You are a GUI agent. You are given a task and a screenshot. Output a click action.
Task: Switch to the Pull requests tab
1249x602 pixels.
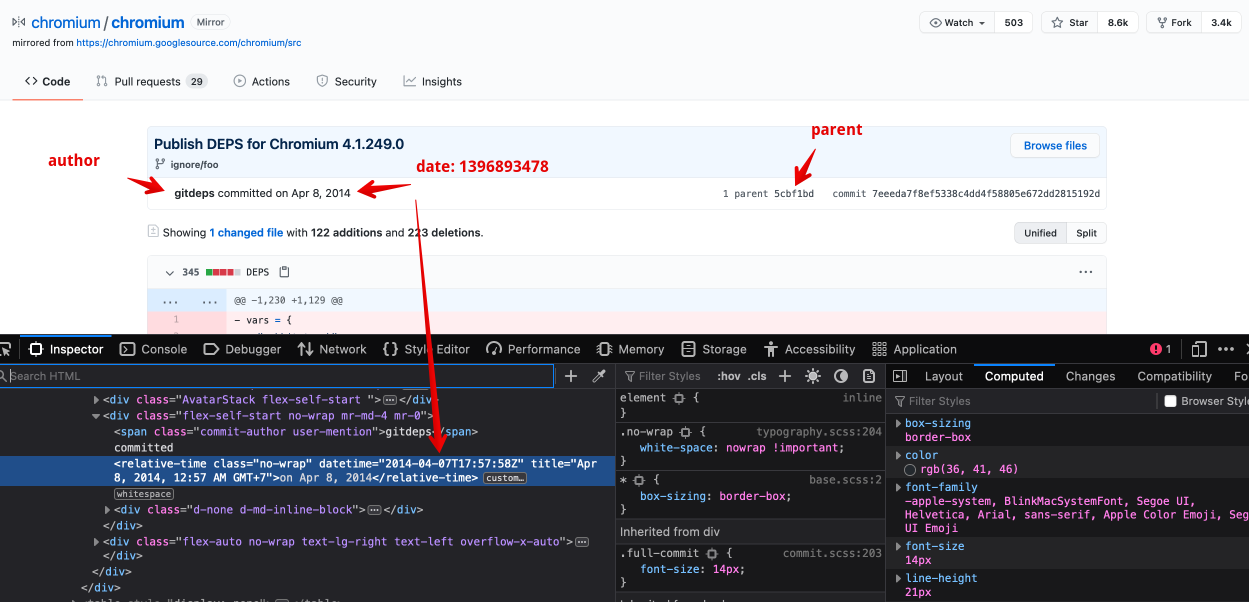[150, 81]
